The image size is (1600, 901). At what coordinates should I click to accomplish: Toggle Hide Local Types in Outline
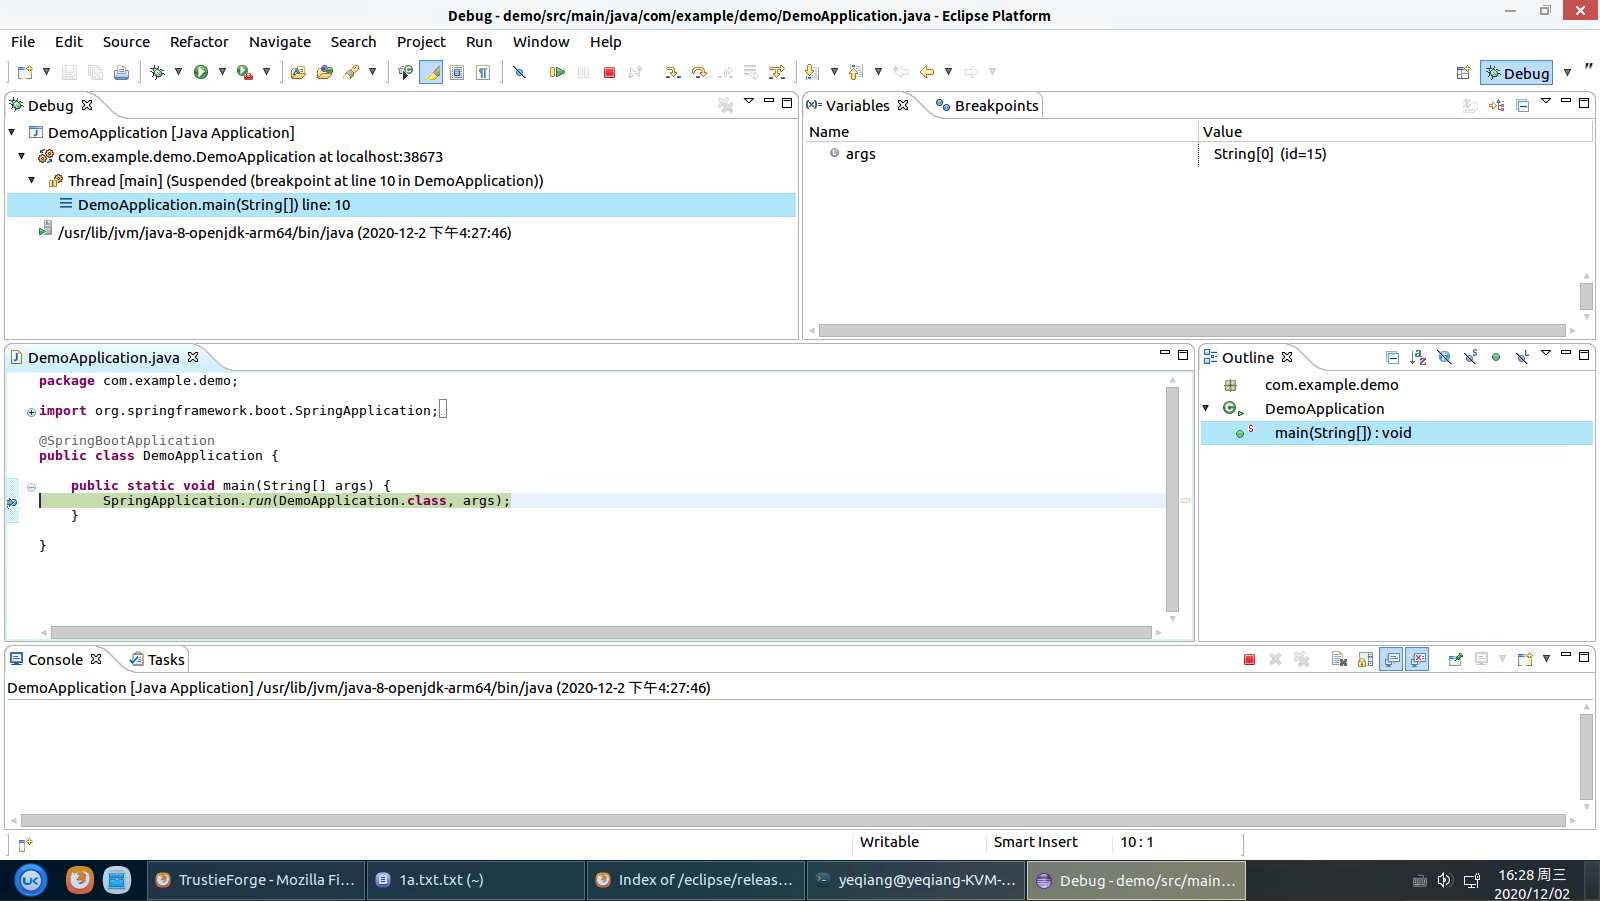(x=1522, y=357)
